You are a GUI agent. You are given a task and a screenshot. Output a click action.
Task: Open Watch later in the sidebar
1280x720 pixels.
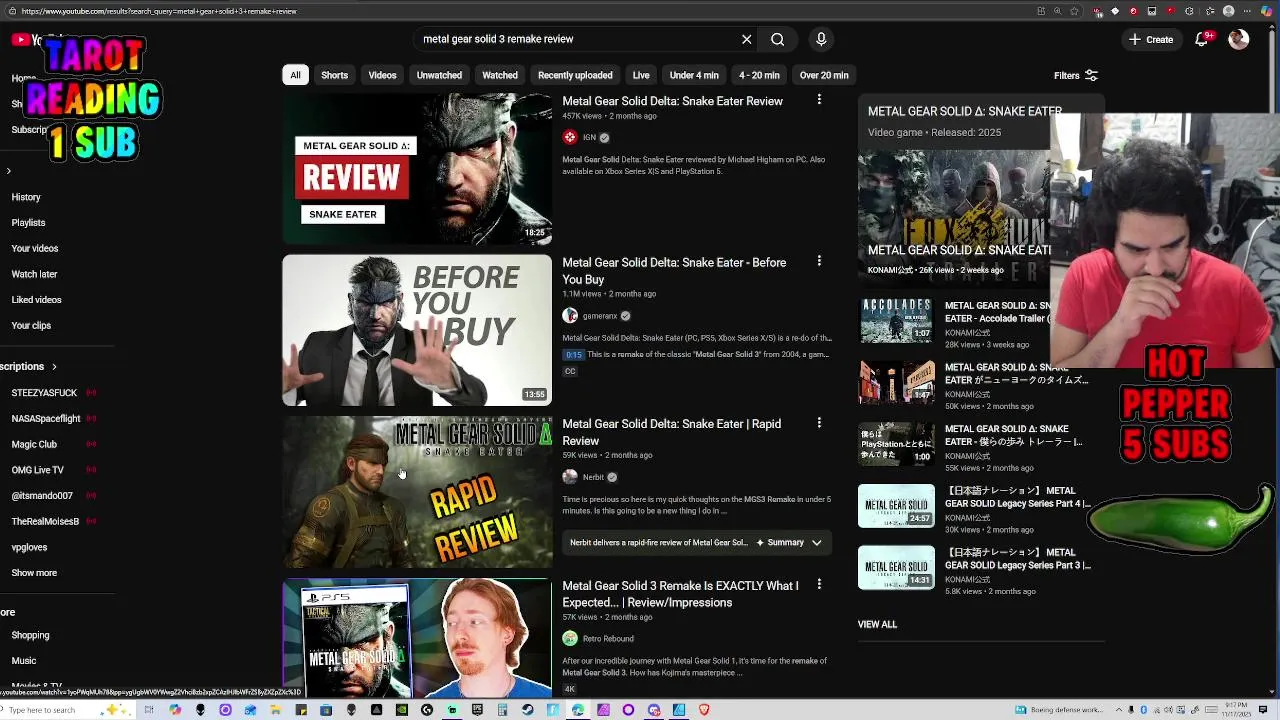34,274
